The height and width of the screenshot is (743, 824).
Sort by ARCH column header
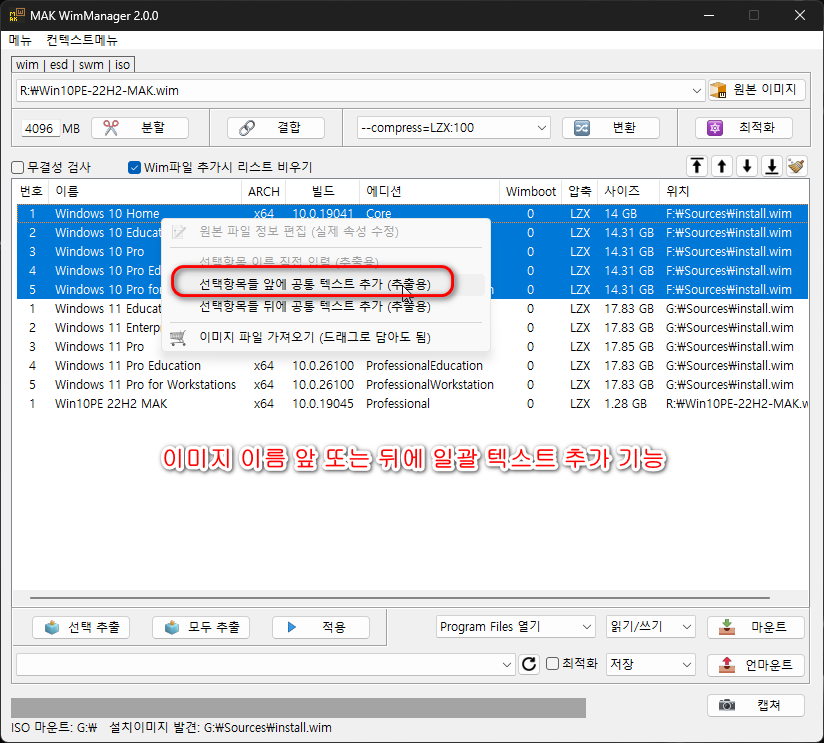[264, 191]
